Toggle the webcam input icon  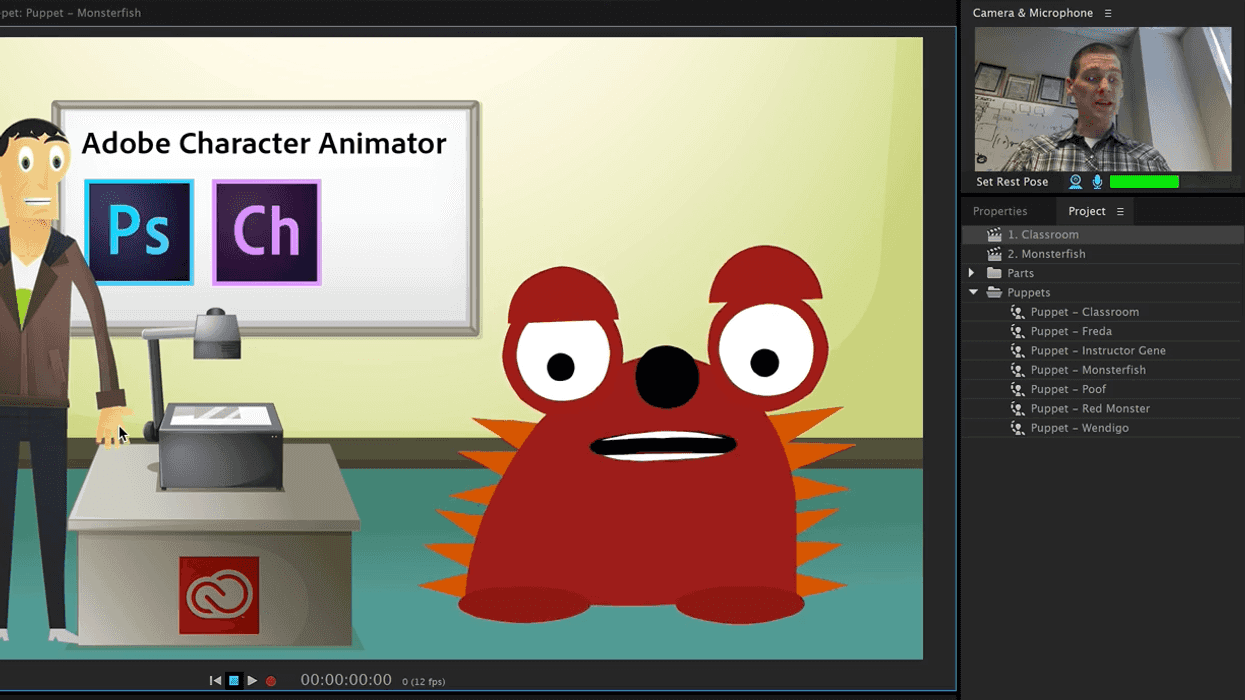click(x=1075, y=182)
